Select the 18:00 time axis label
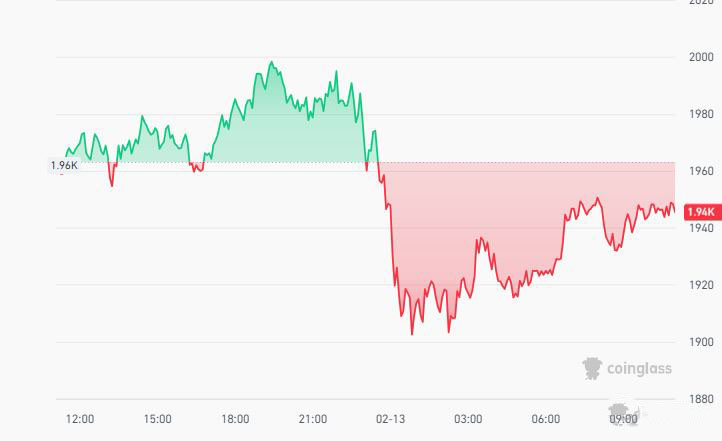Screen dimensions: 722x441 pos(235,419)
